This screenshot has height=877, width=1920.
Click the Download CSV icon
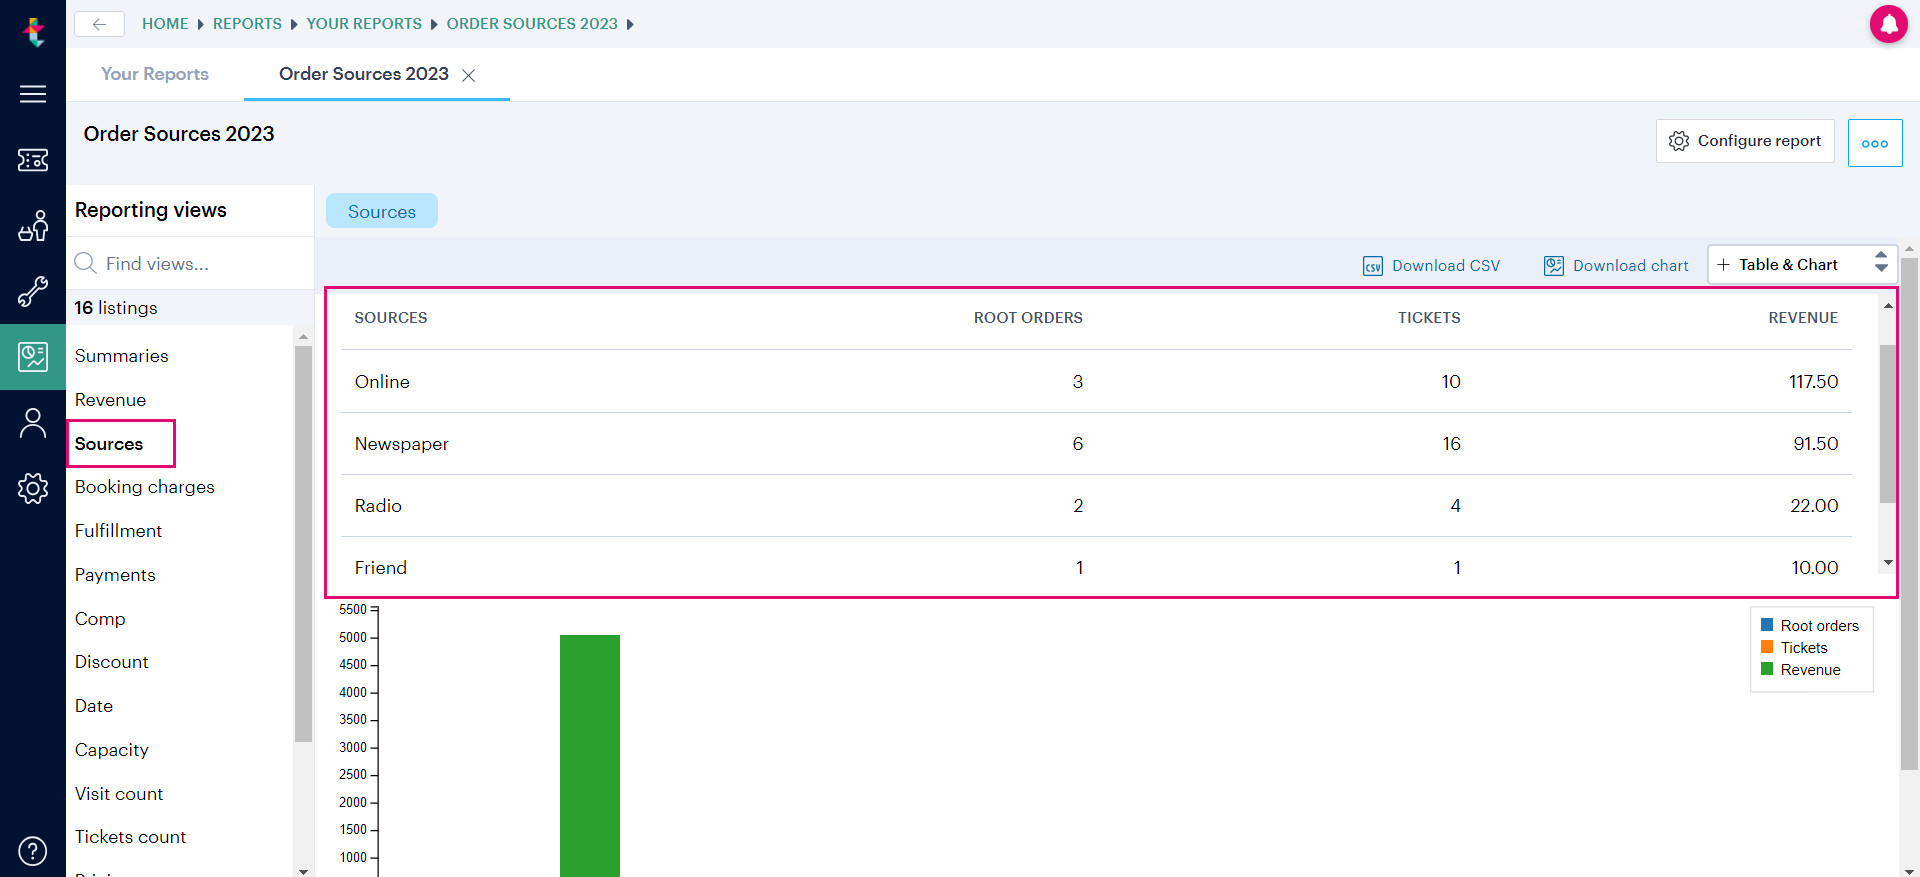pyautogui.click(x=1373, y=266)
